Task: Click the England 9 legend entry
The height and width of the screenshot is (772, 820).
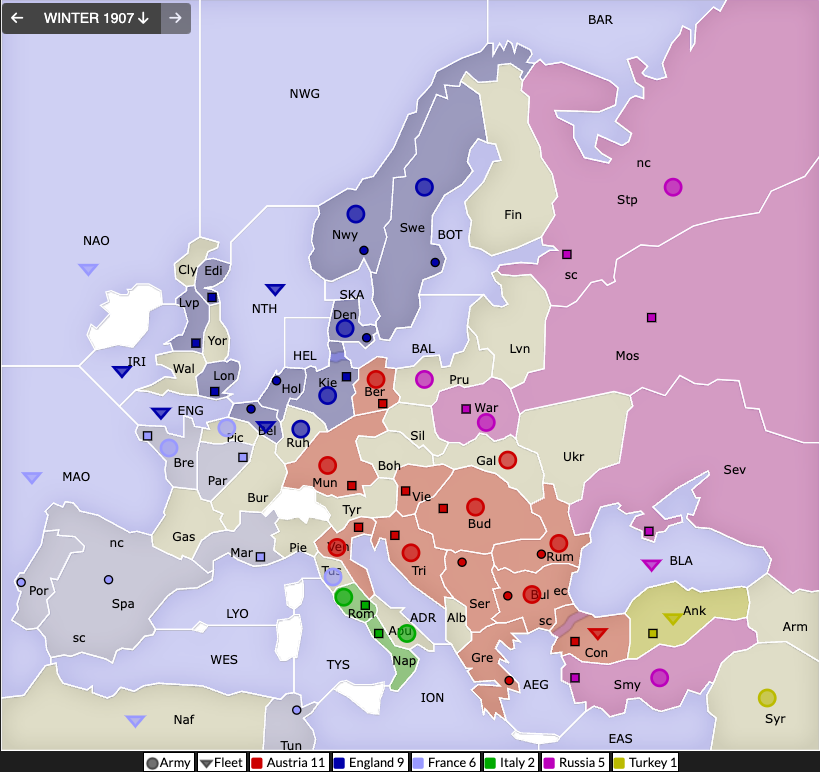Action: click(369, 763)
